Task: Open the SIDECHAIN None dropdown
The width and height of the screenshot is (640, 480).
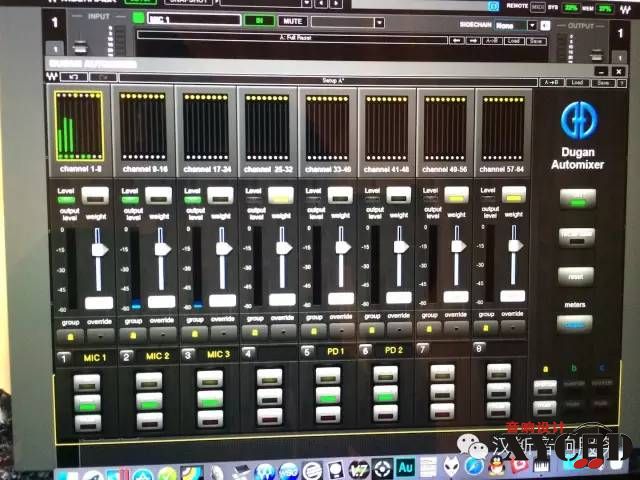Action: [x=515, y=25]
